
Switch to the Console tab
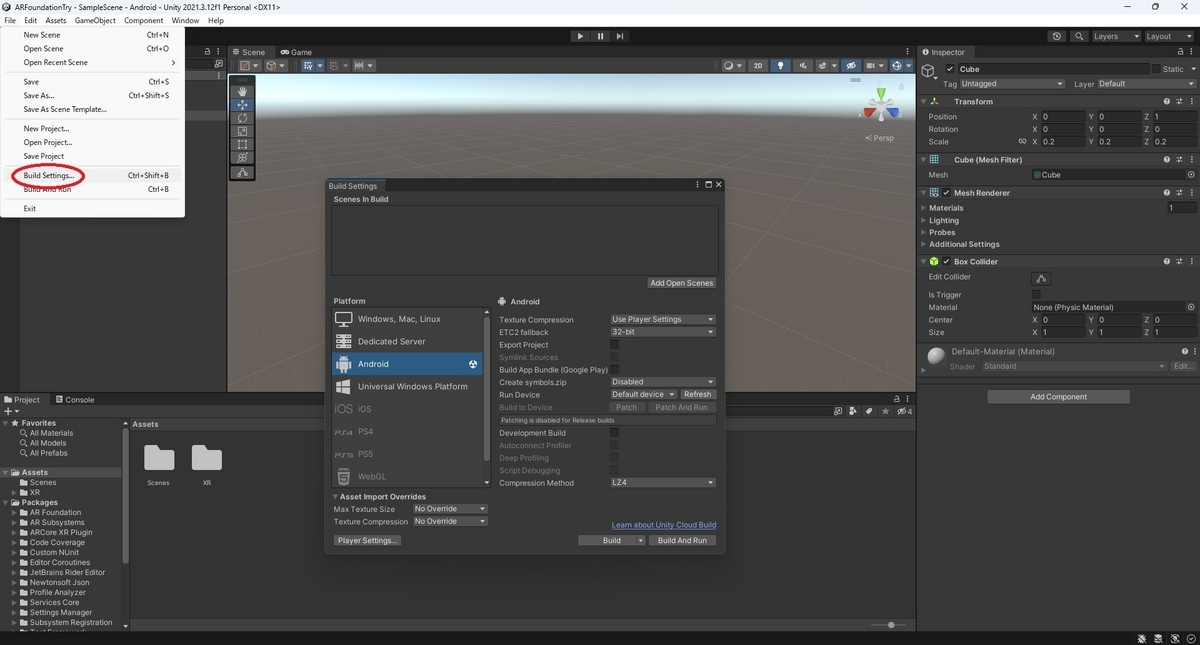75,400
